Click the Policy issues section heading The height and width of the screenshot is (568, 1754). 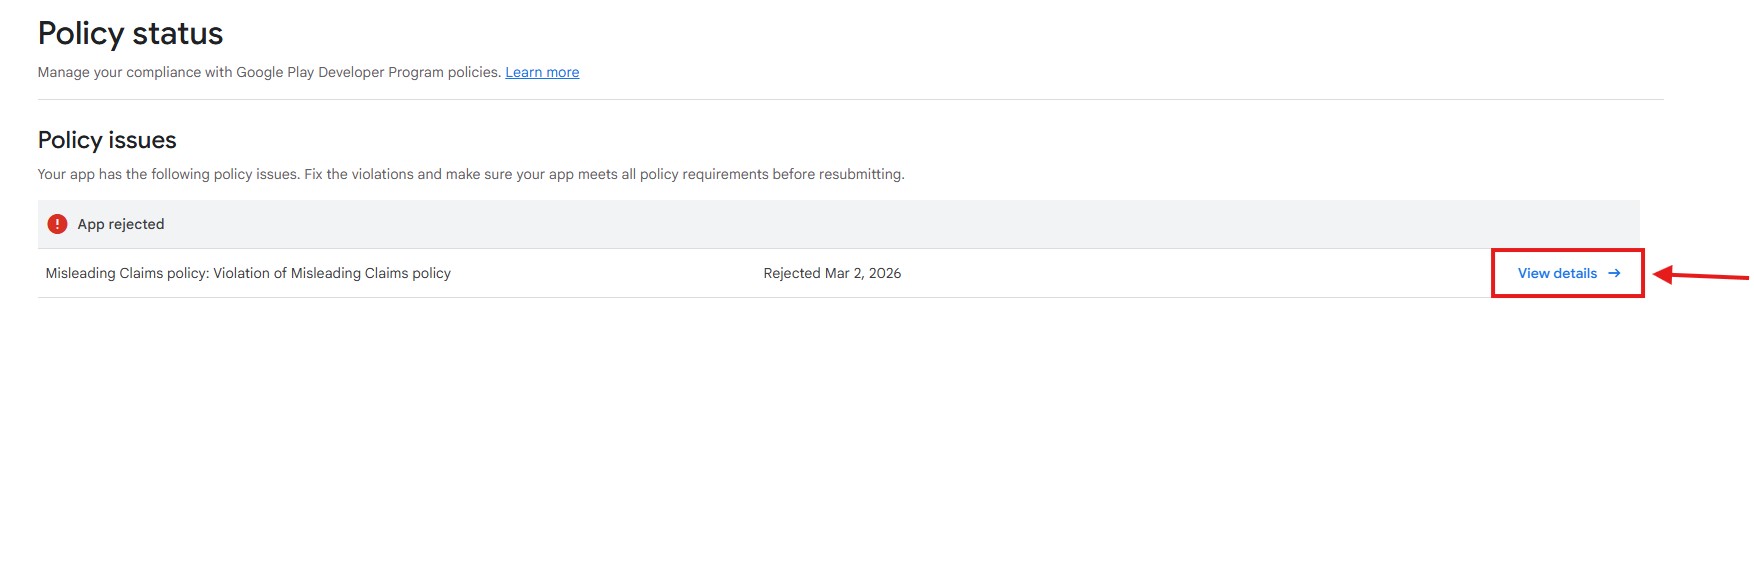pyautogui.click(x=107, y=140)
